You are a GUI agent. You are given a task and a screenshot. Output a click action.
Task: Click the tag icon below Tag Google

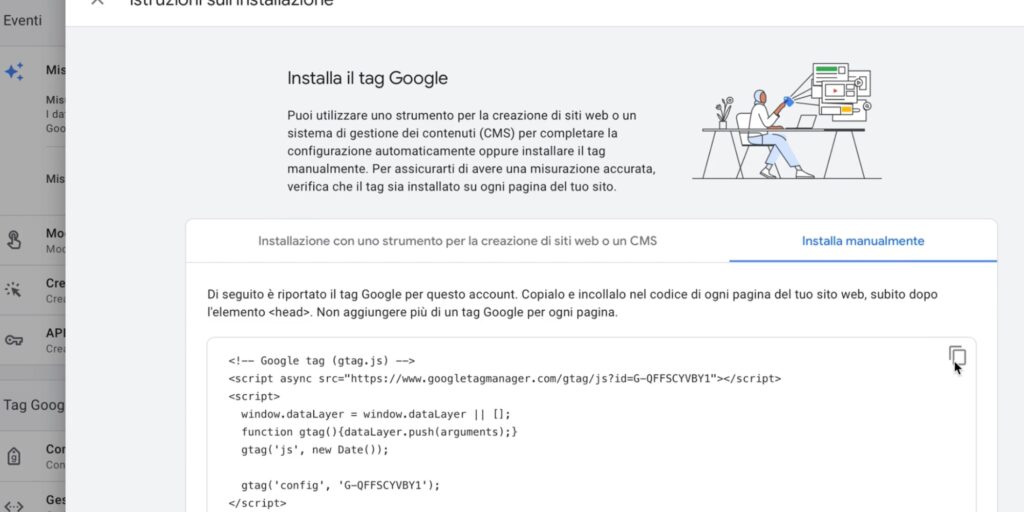coord(14,456)
